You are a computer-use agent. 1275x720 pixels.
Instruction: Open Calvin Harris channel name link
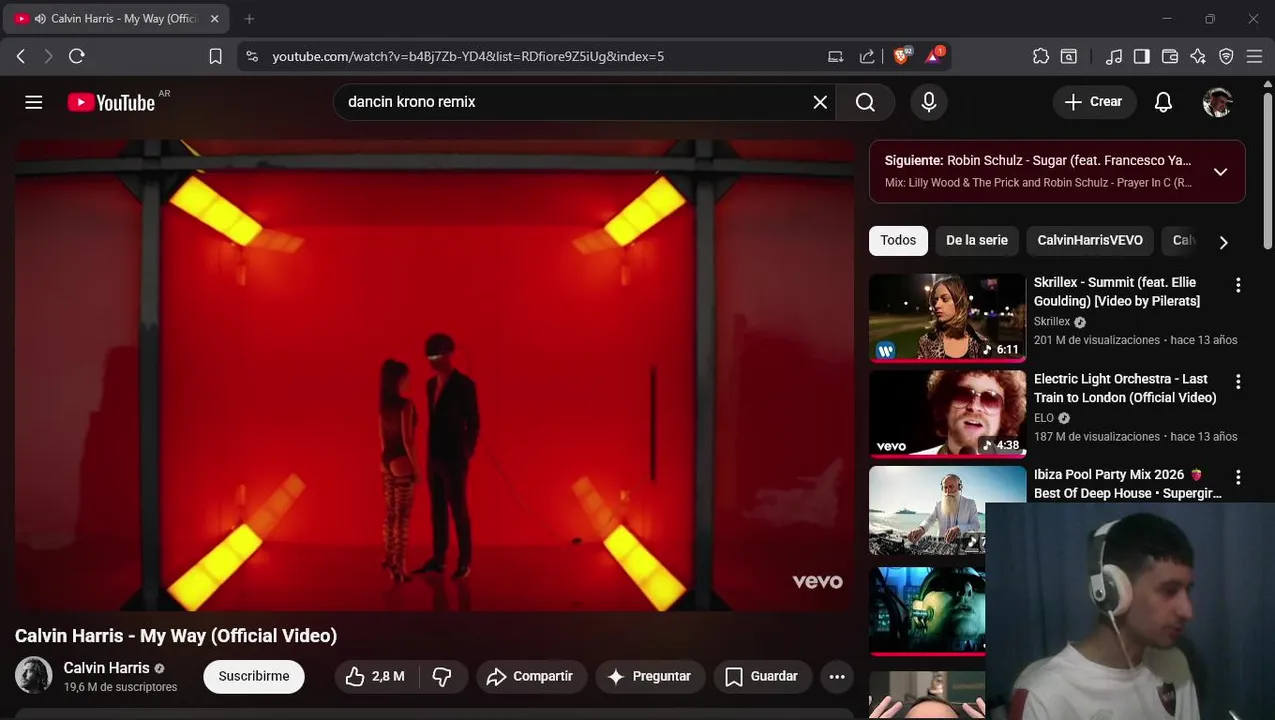106,668
